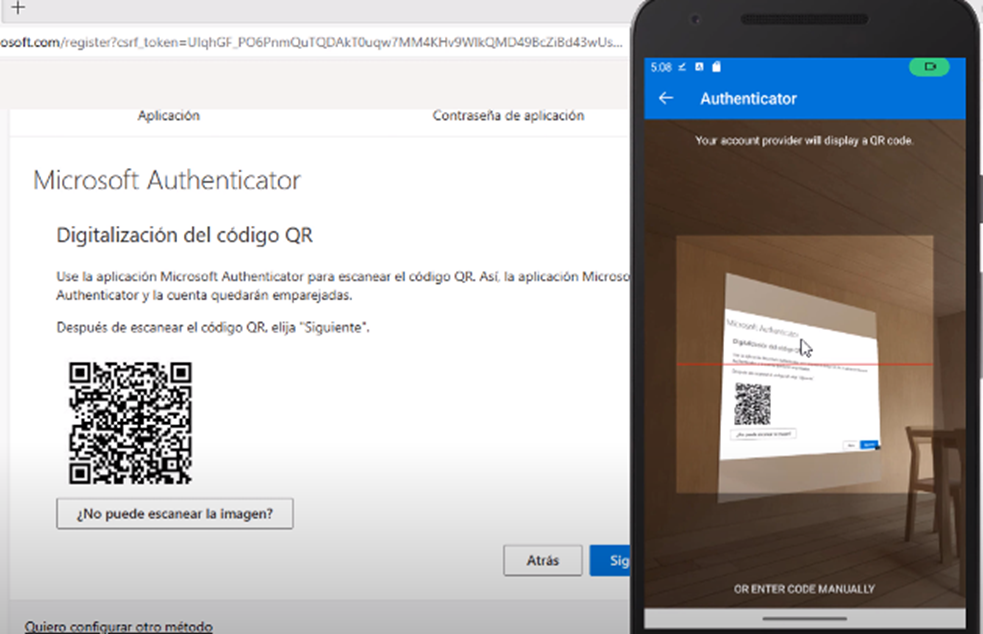
Task: Tap the green screen-recording indicator on the phone
Action: tap(929, 66)
